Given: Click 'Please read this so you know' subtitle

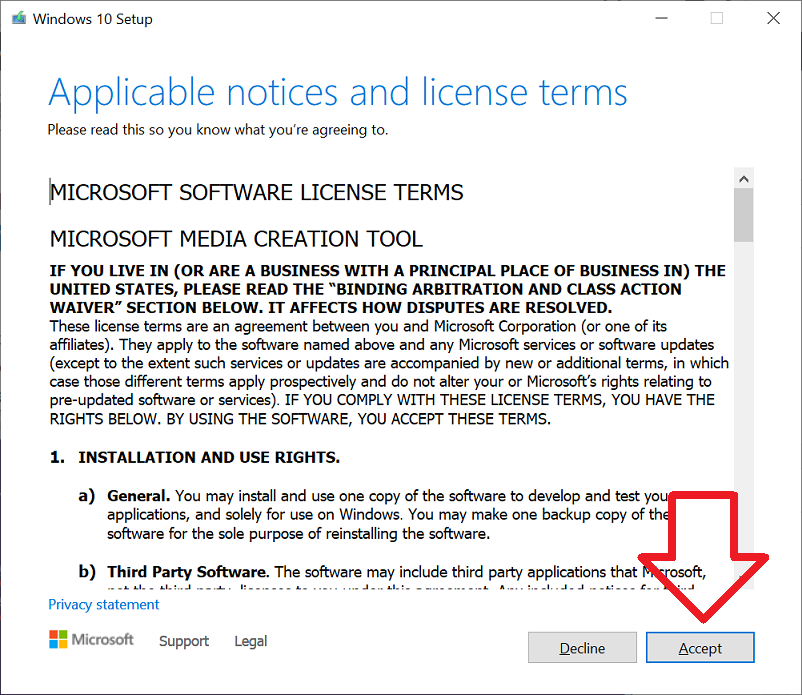Looking at the screenshot, I should pyautogui.click(x=218, y=130).
